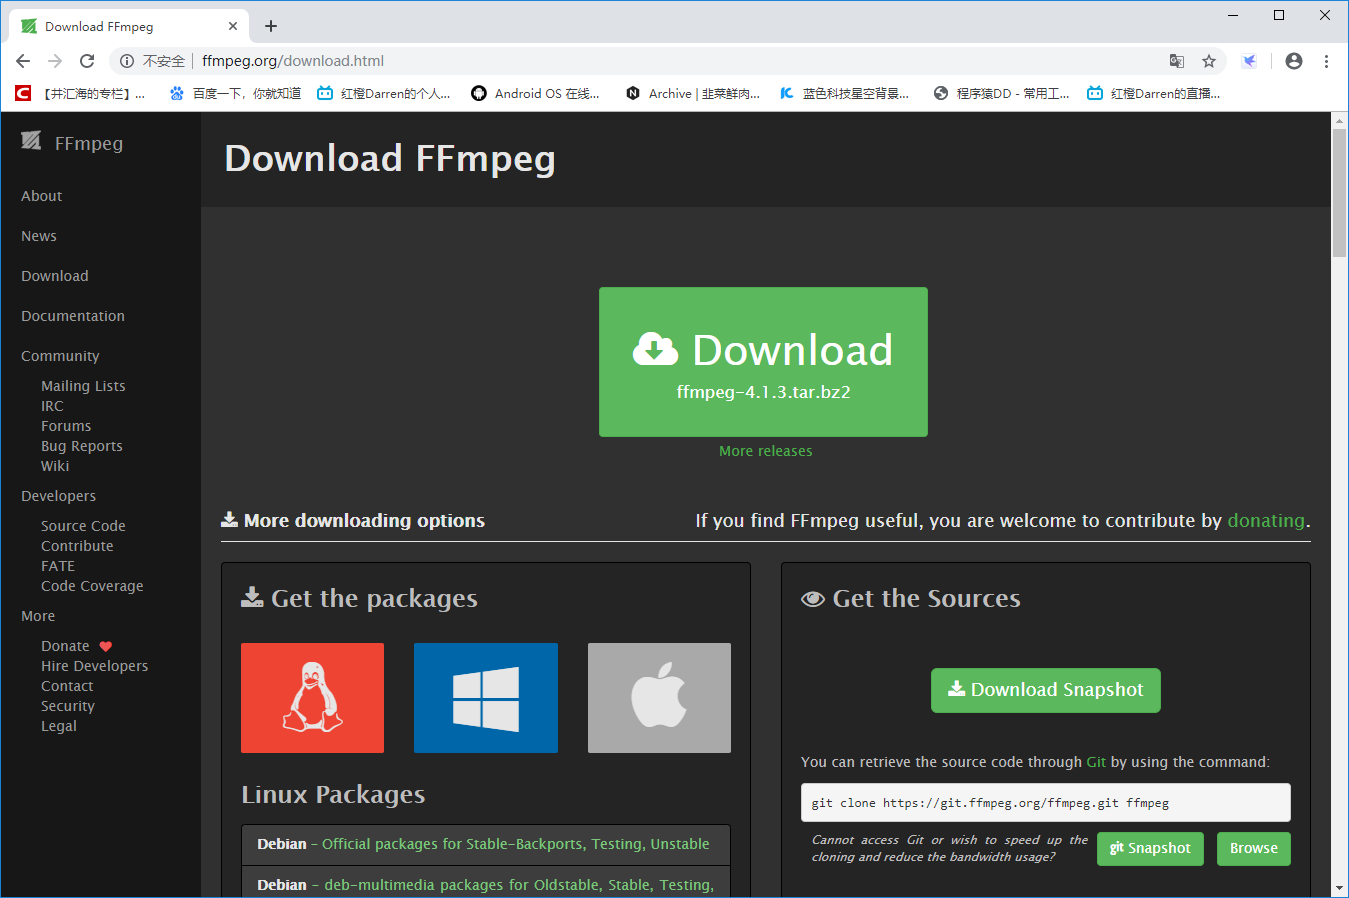1349x898 pixels.
Task: Open a new browser tab
Action: click(271, 26)
